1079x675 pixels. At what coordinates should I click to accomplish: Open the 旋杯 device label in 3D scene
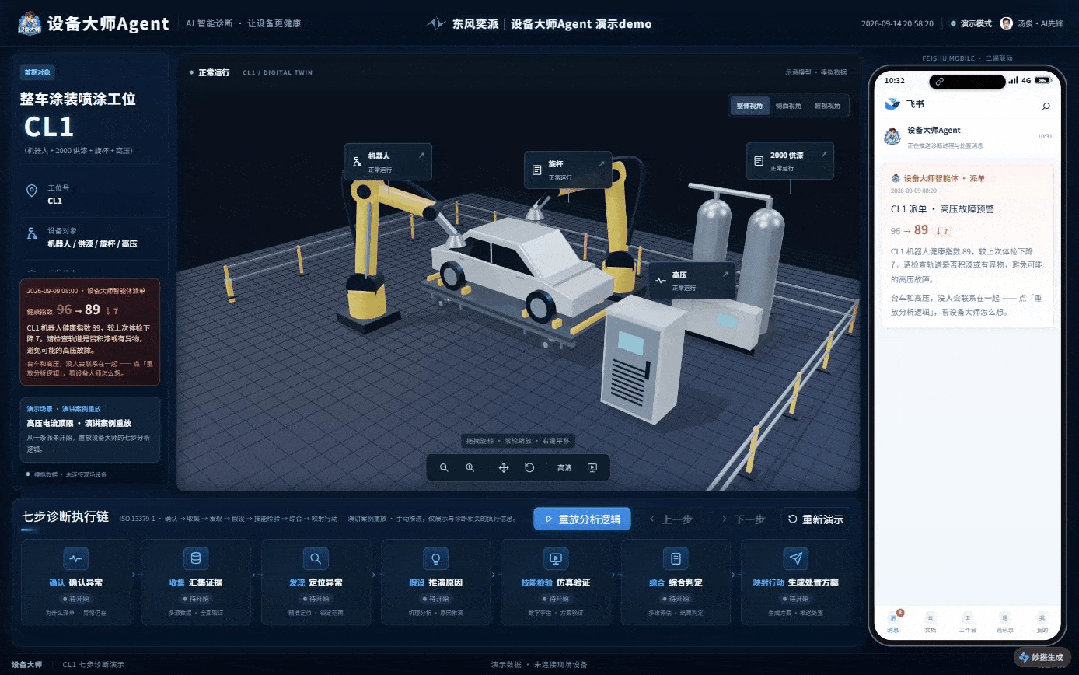click(x=568, y=169)
